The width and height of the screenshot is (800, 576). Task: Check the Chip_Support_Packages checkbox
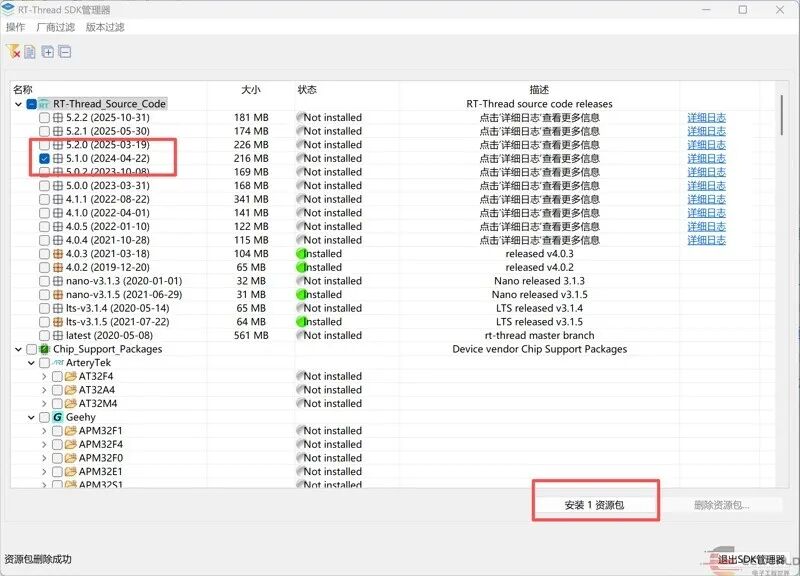[x=32, y=349]
